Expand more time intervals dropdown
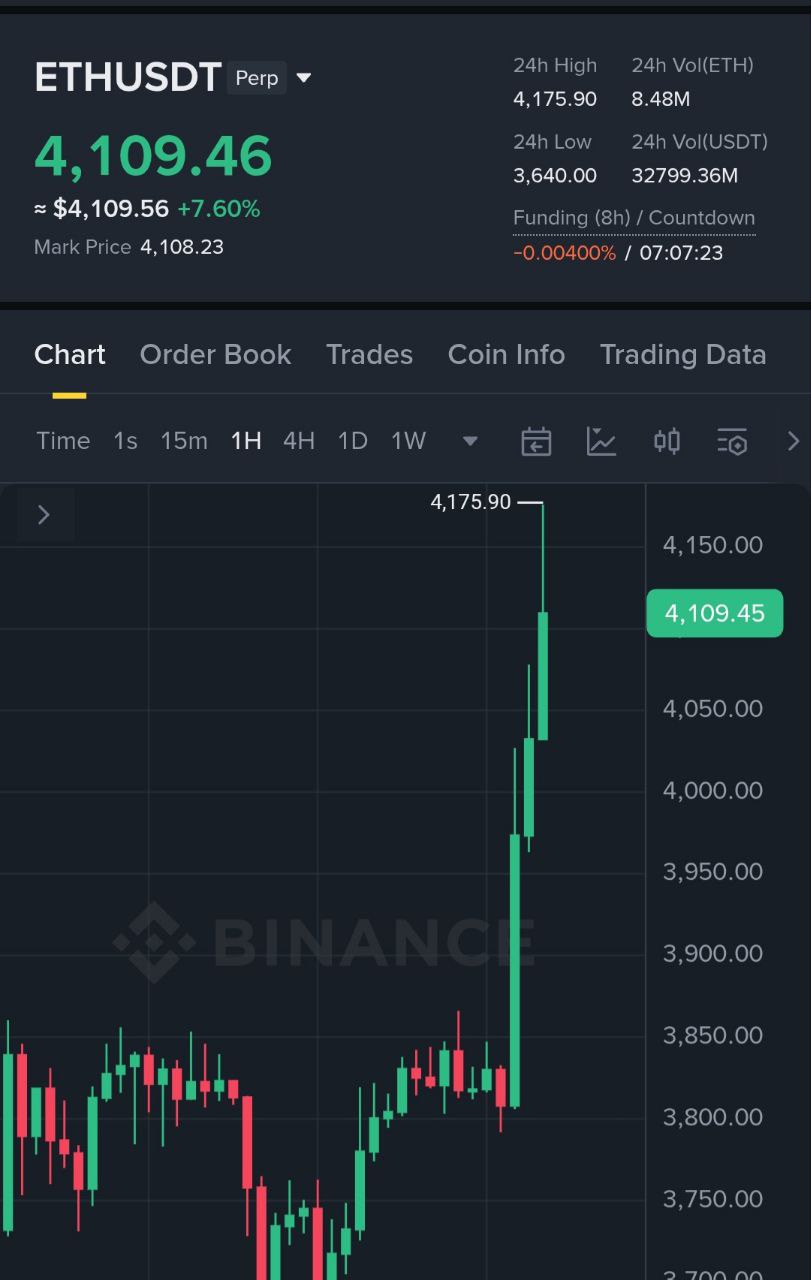This screenshot has width=811, height=1280. pos(470,441)
